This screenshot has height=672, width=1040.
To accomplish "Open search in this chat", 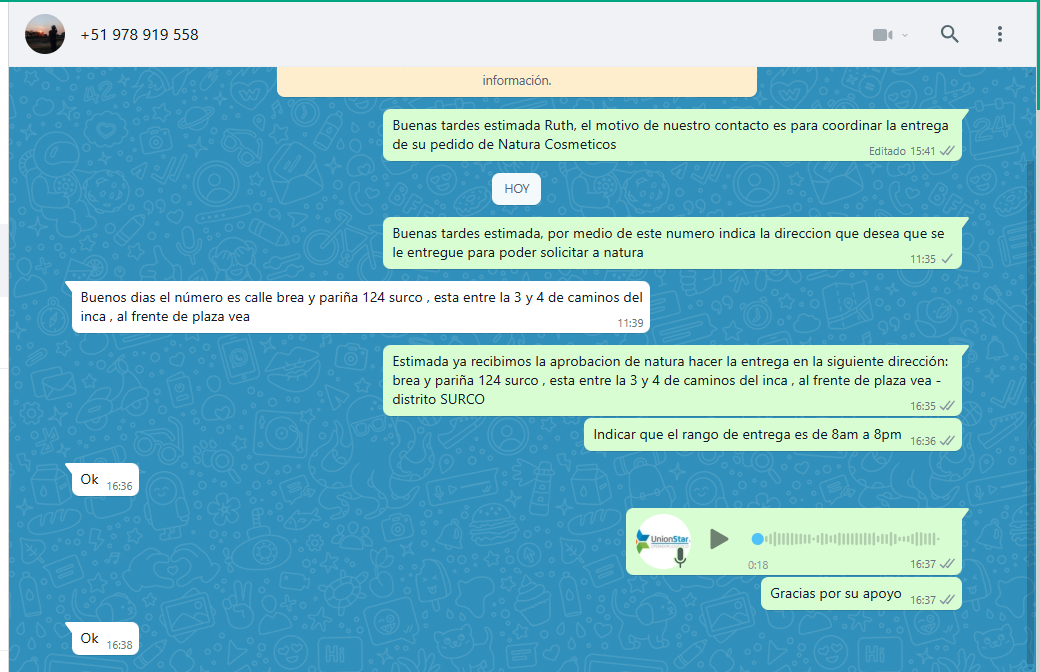I will [949, 35].
